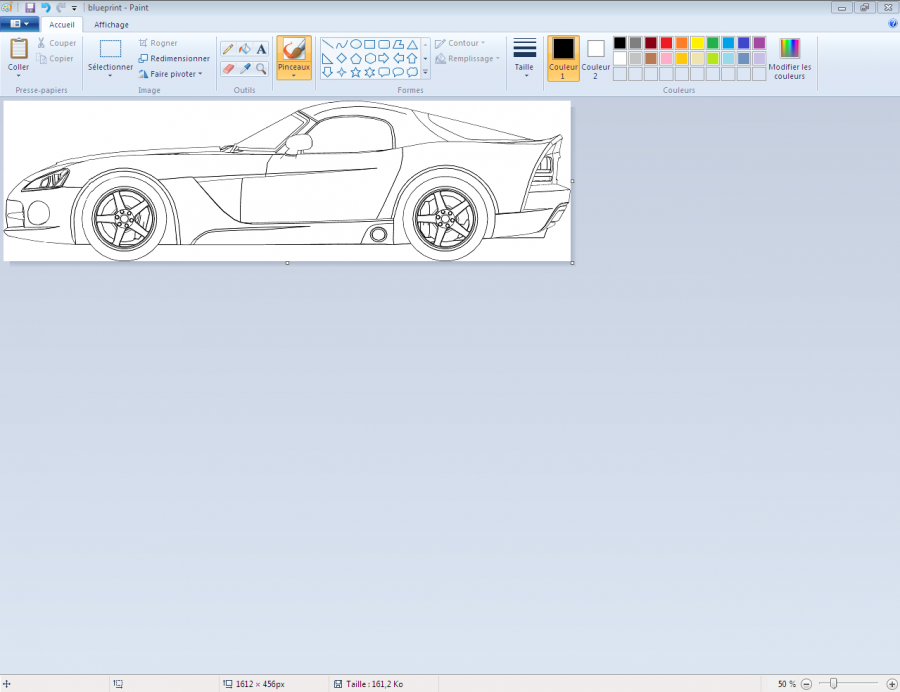
Task: Open the Faire pivoter dropdown
Action: [x=175, y=74]
